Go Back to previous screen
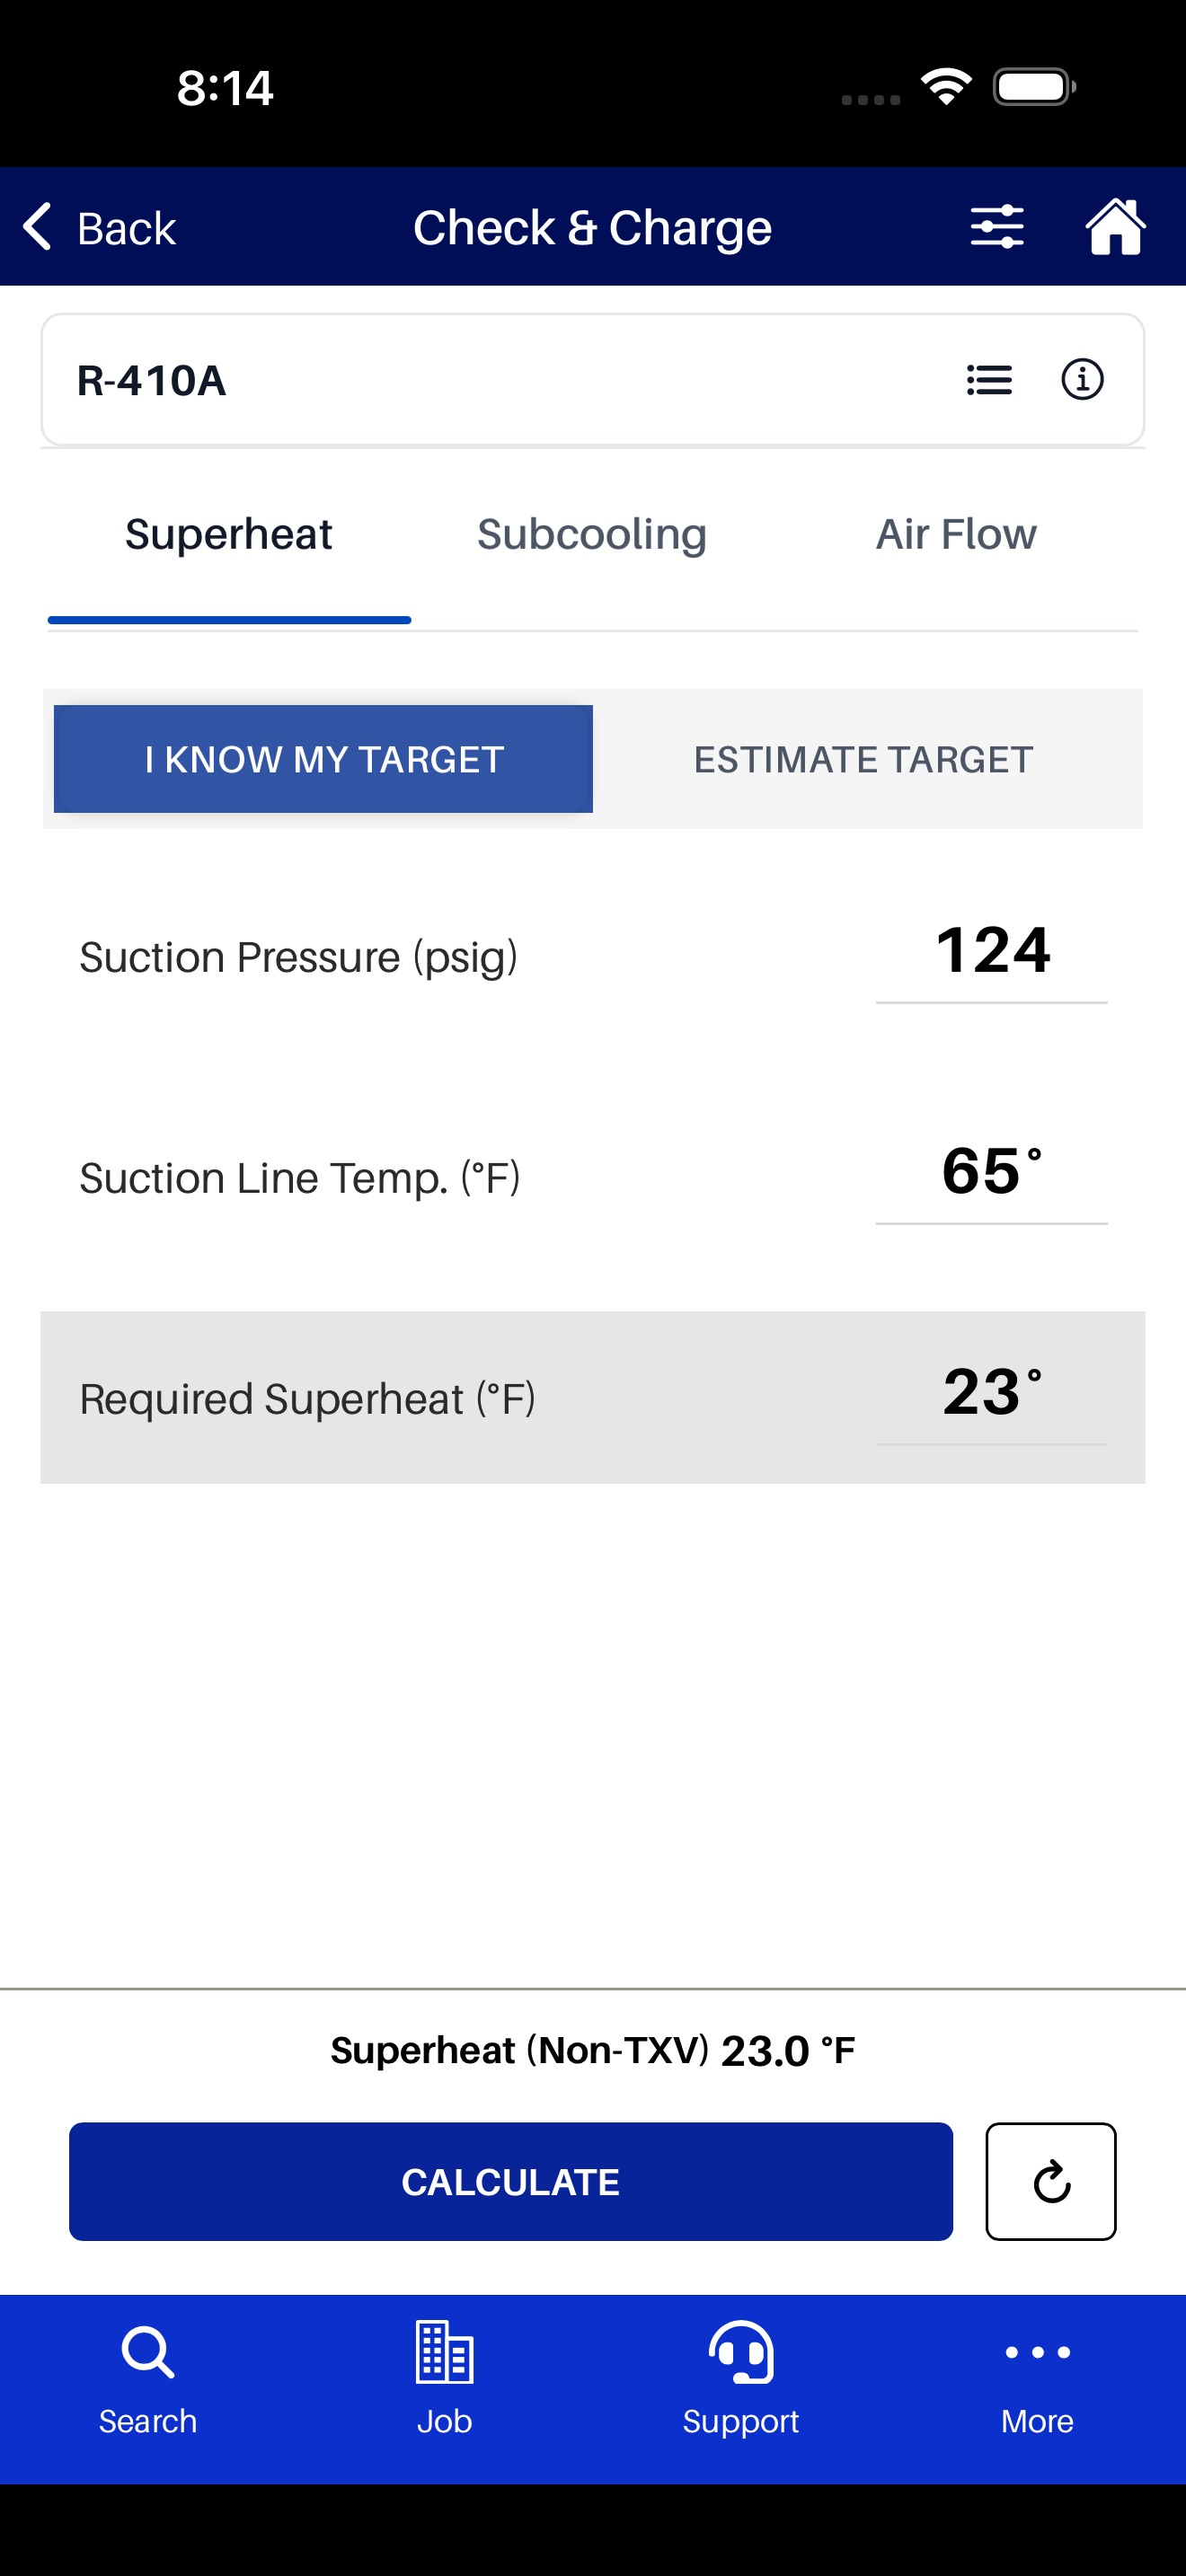Image resolution: width=1186 pixels, height=2576 pixels. point(99,228)
